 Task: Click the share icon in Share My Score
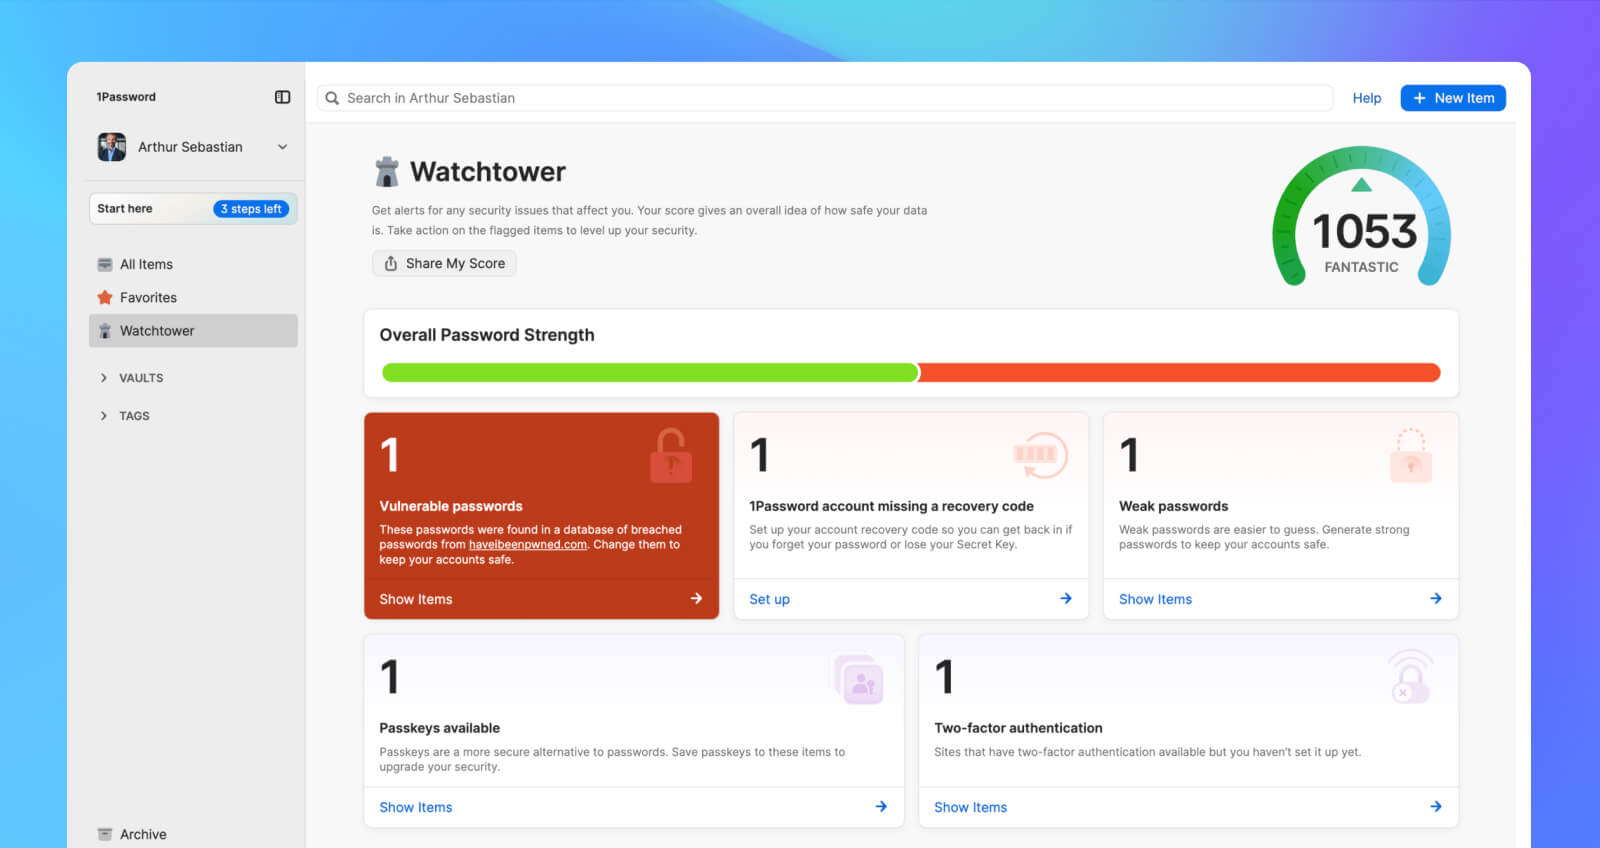click(391, 263)
